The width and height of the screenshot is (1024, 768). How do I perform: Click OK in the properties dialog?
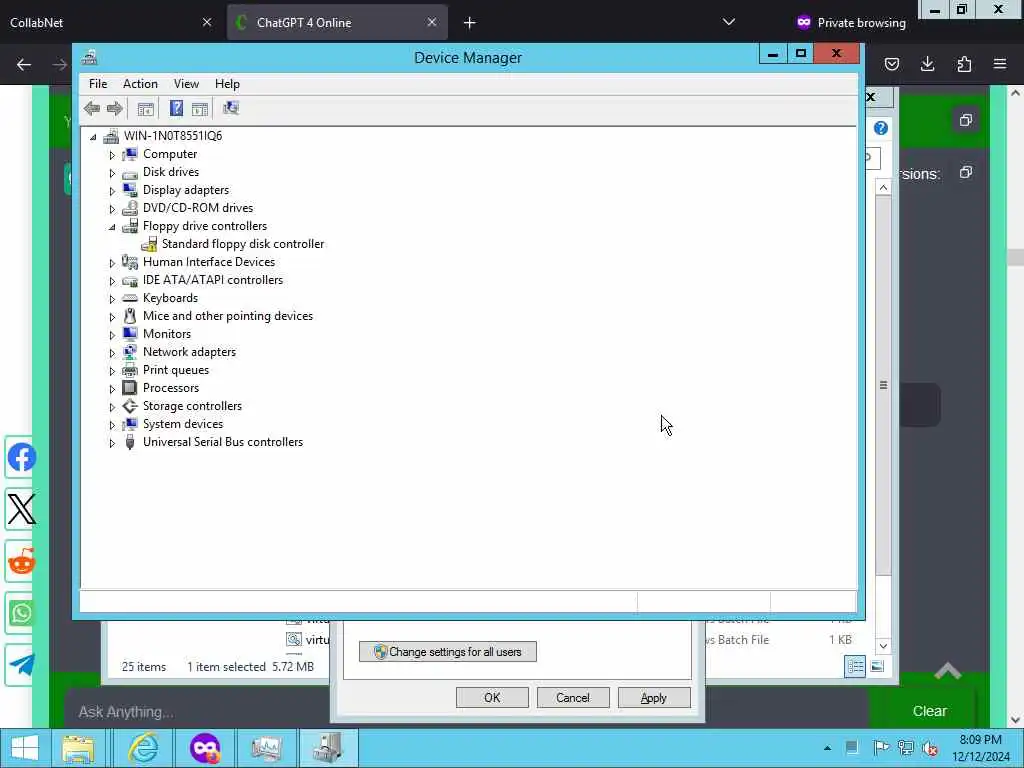pyautogui.click(x=492, y=697)
